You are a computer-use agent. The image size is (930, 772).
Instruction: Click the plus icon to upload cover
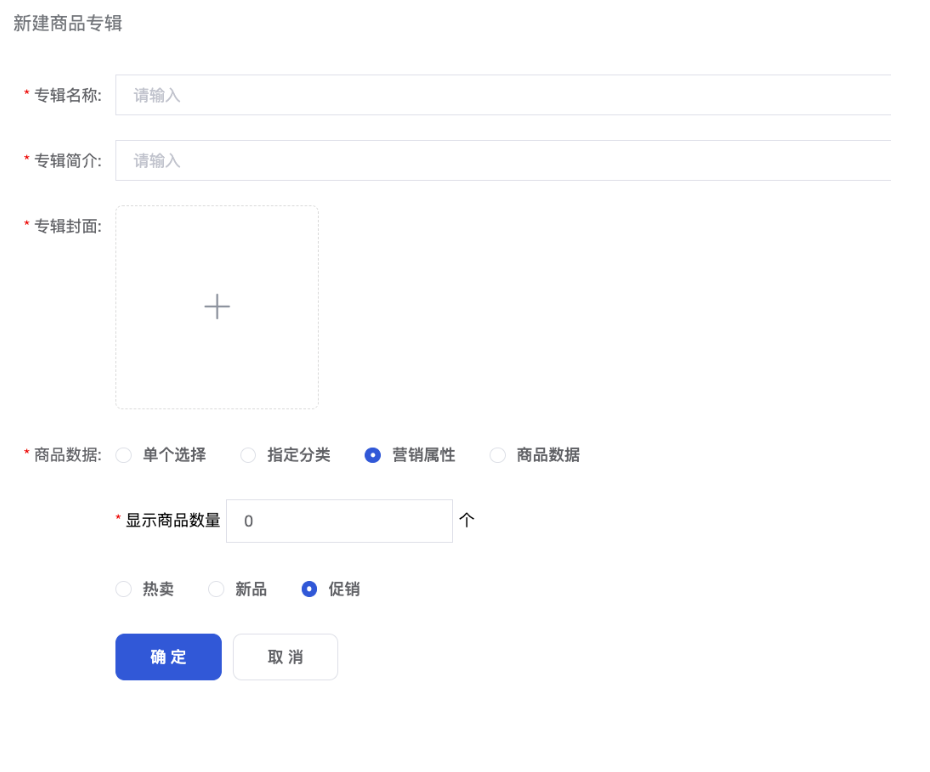(217, 307)
